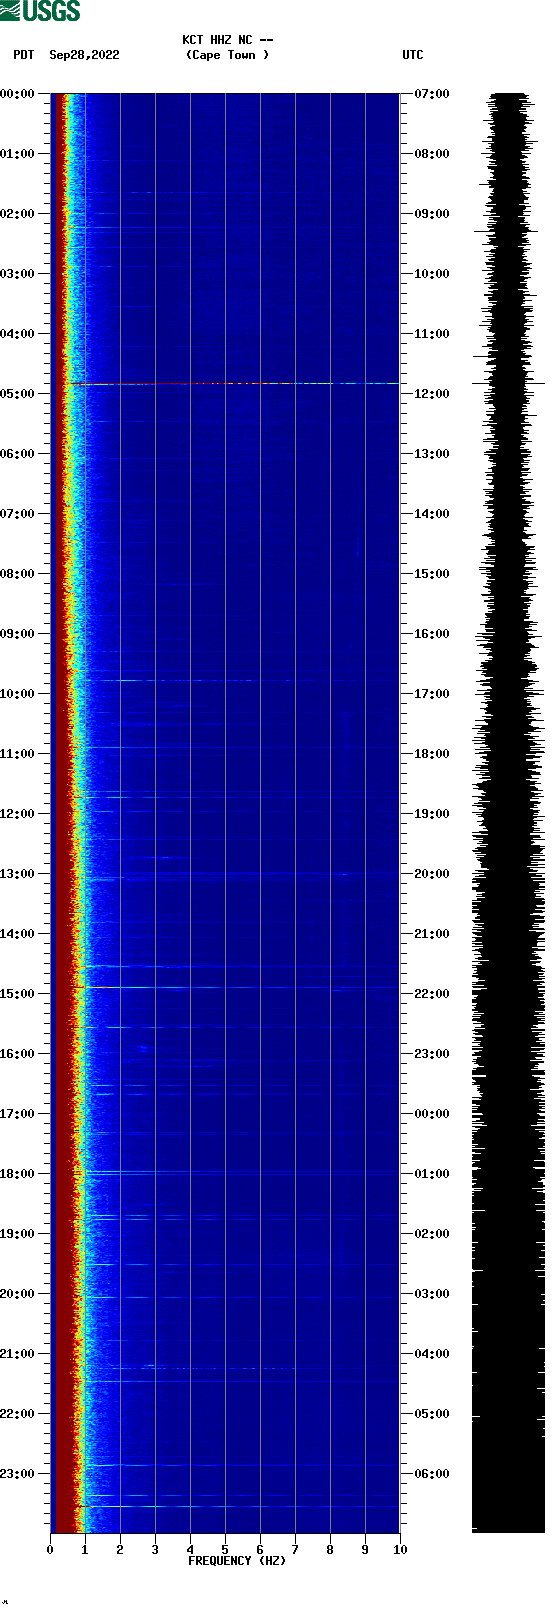This screenshot has width=552, height=1613.
Task: Click the UTC time label 01:00
Action: coord(432,1174)
